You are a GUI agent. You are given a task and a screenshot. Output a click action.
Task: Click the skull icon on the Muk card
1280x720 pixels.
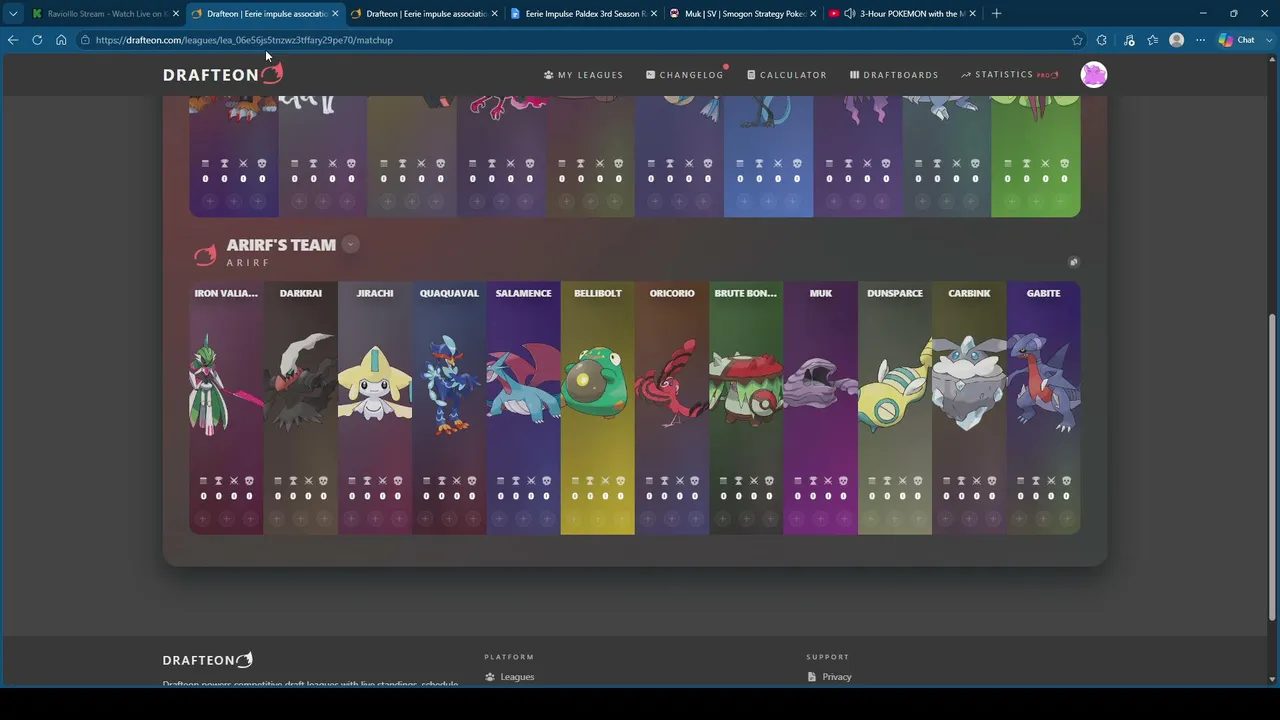843,481
